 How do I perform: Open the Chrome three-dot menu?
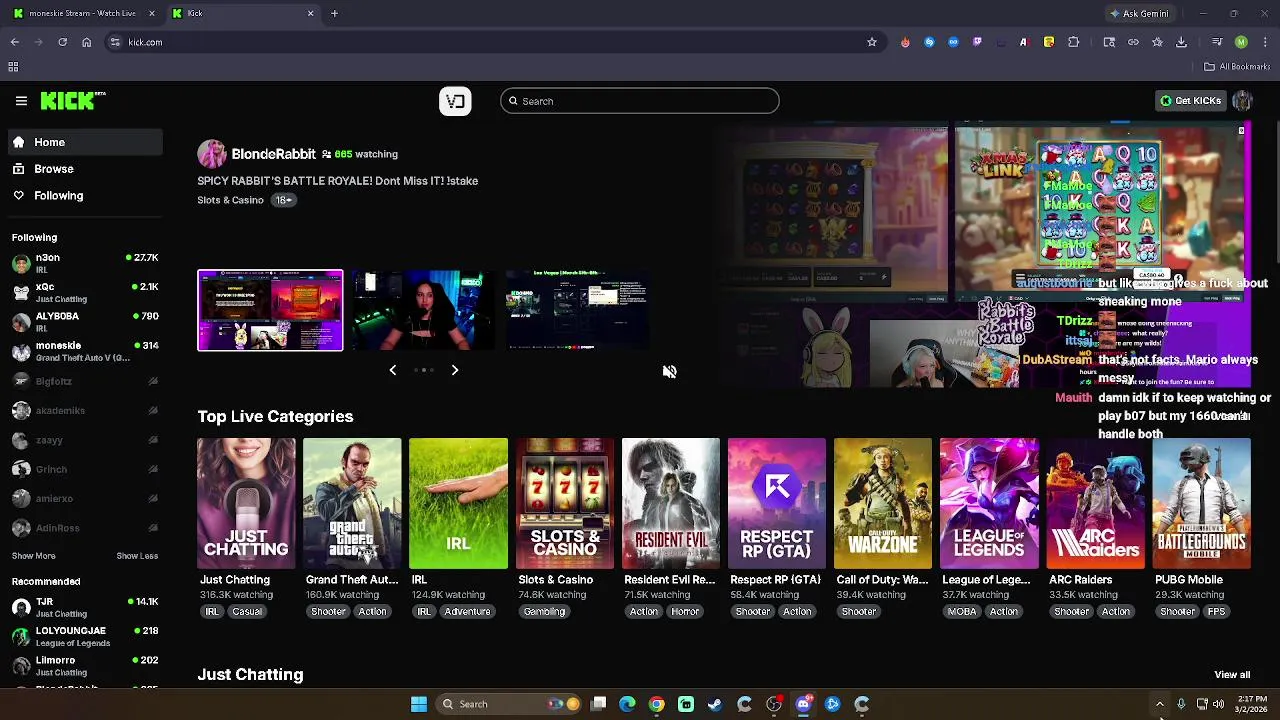click(x=1263, y=42)
